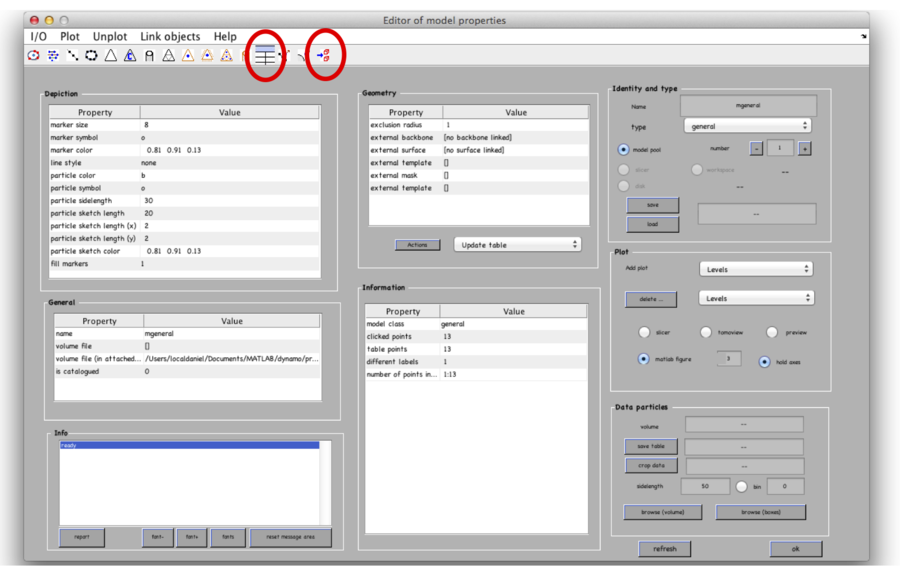Select the model pool radio button
Viewport: 900px width, 575px height.
[x=624, y=150]
